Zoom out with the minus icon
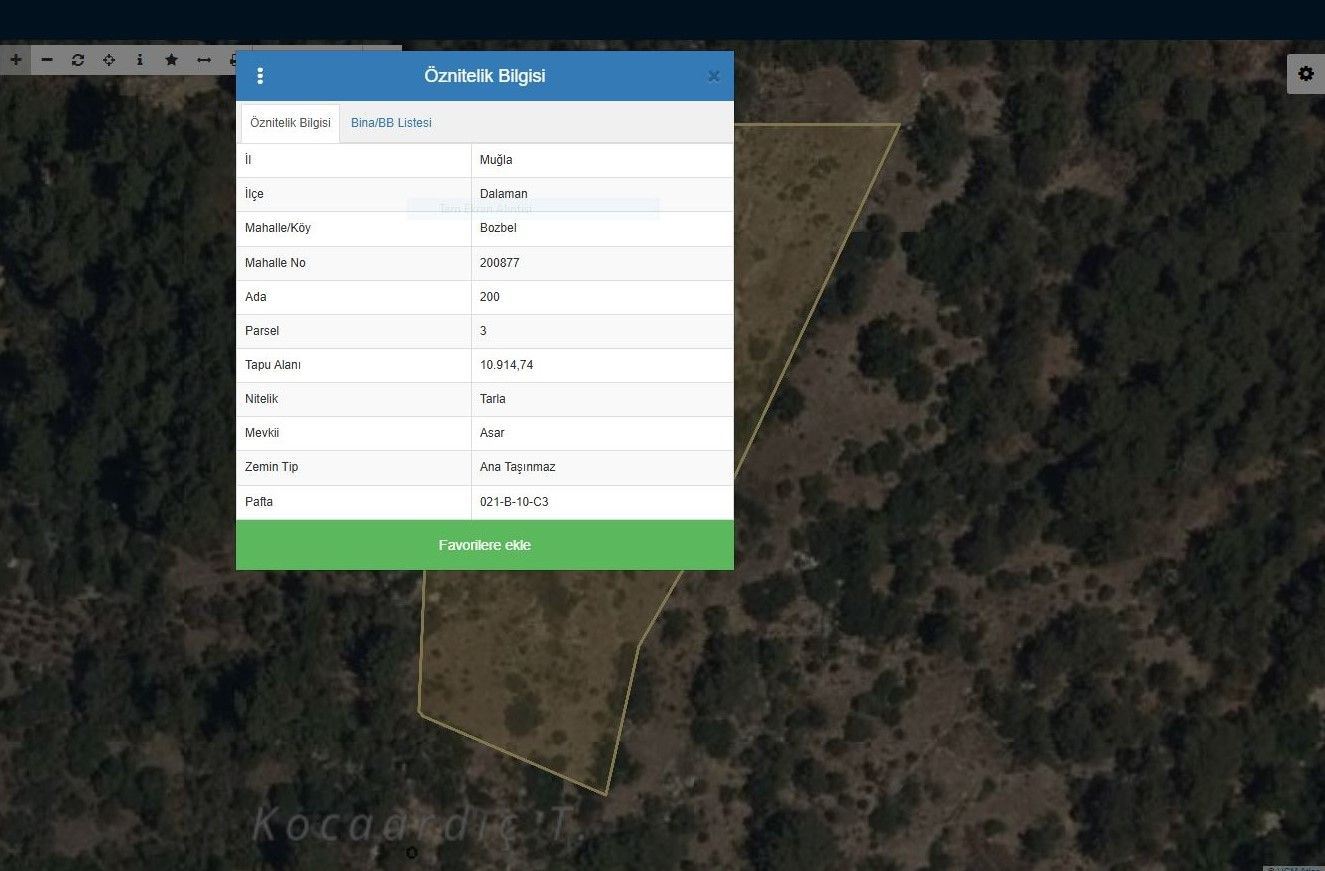Image resolution: width=1325 pixels, height=871 pixels. [x=46, y=60]
